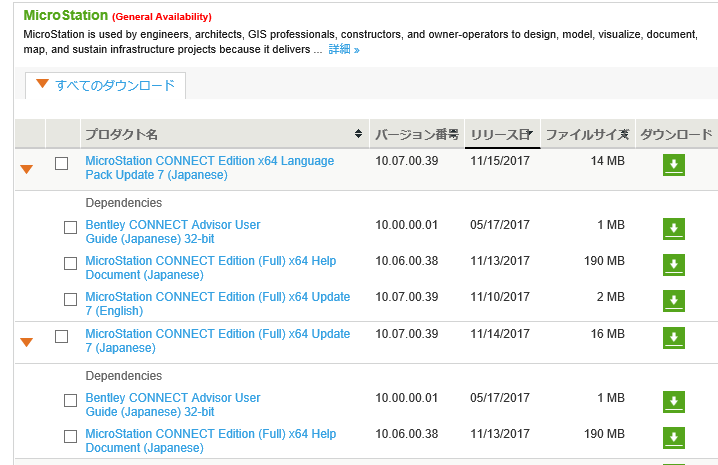Click (General Availability) red label

coord(162,16)
